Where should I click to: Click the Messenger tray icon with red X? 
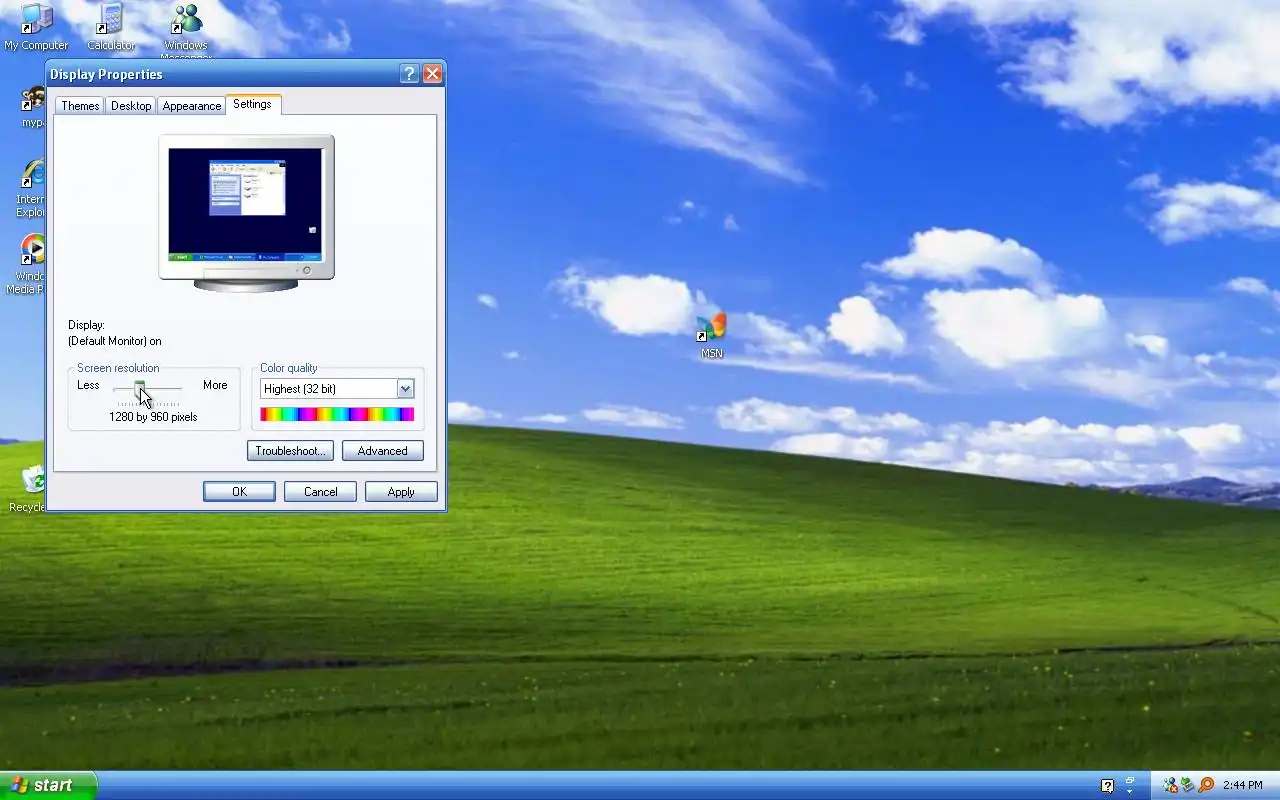pos(1170,785)
